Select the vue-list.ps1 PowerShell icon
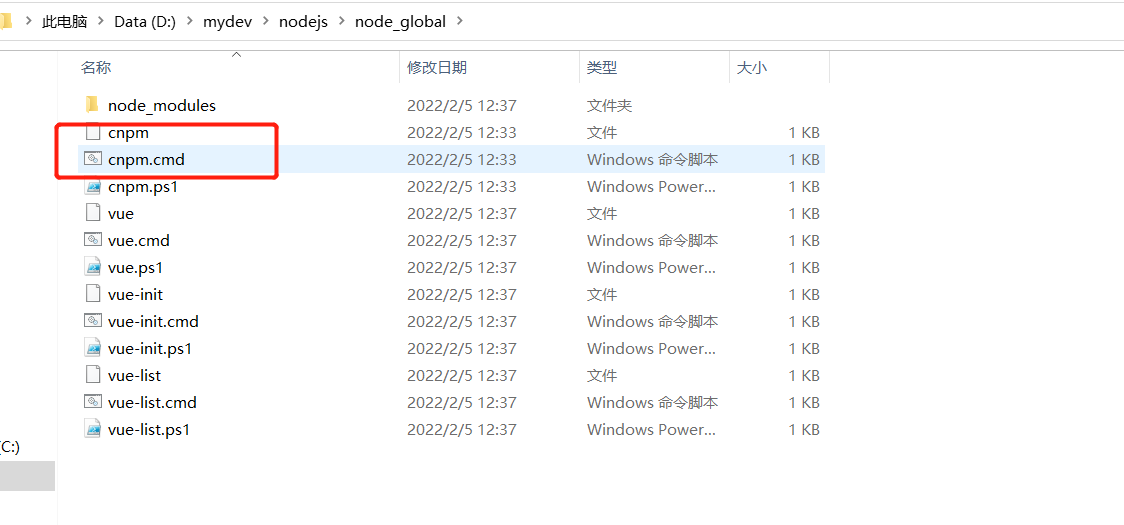Image resolution: width=1124 pixels, height=525 pixels. 92,430
